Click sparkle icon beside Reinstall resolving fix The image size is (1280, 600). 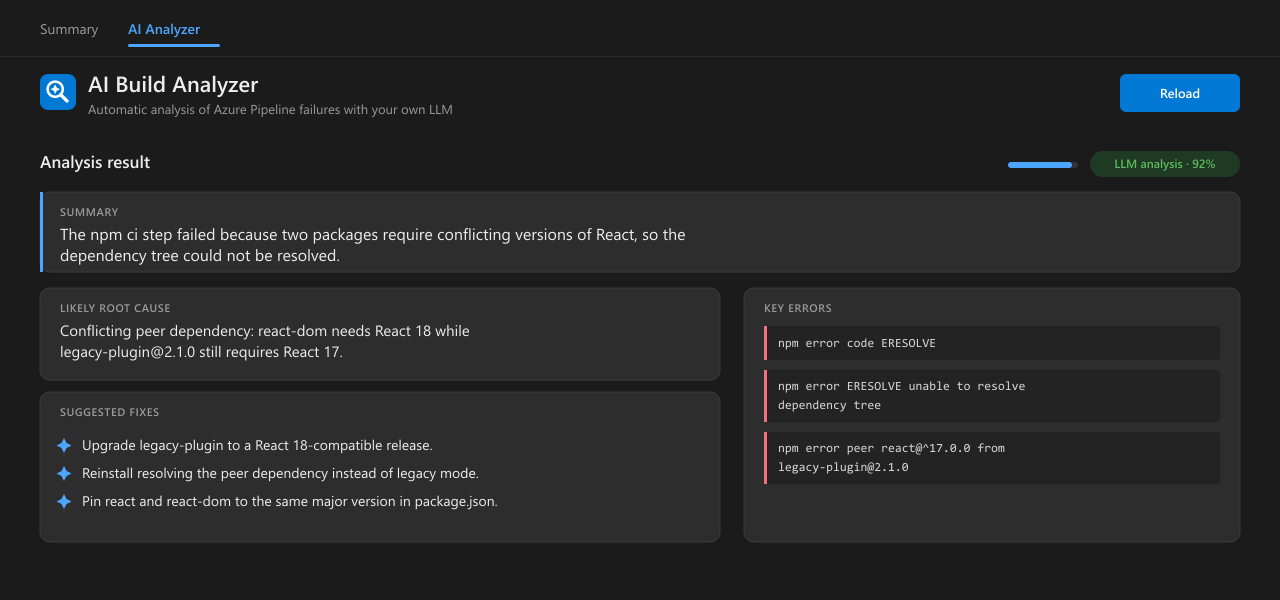(x=64, y=473)
